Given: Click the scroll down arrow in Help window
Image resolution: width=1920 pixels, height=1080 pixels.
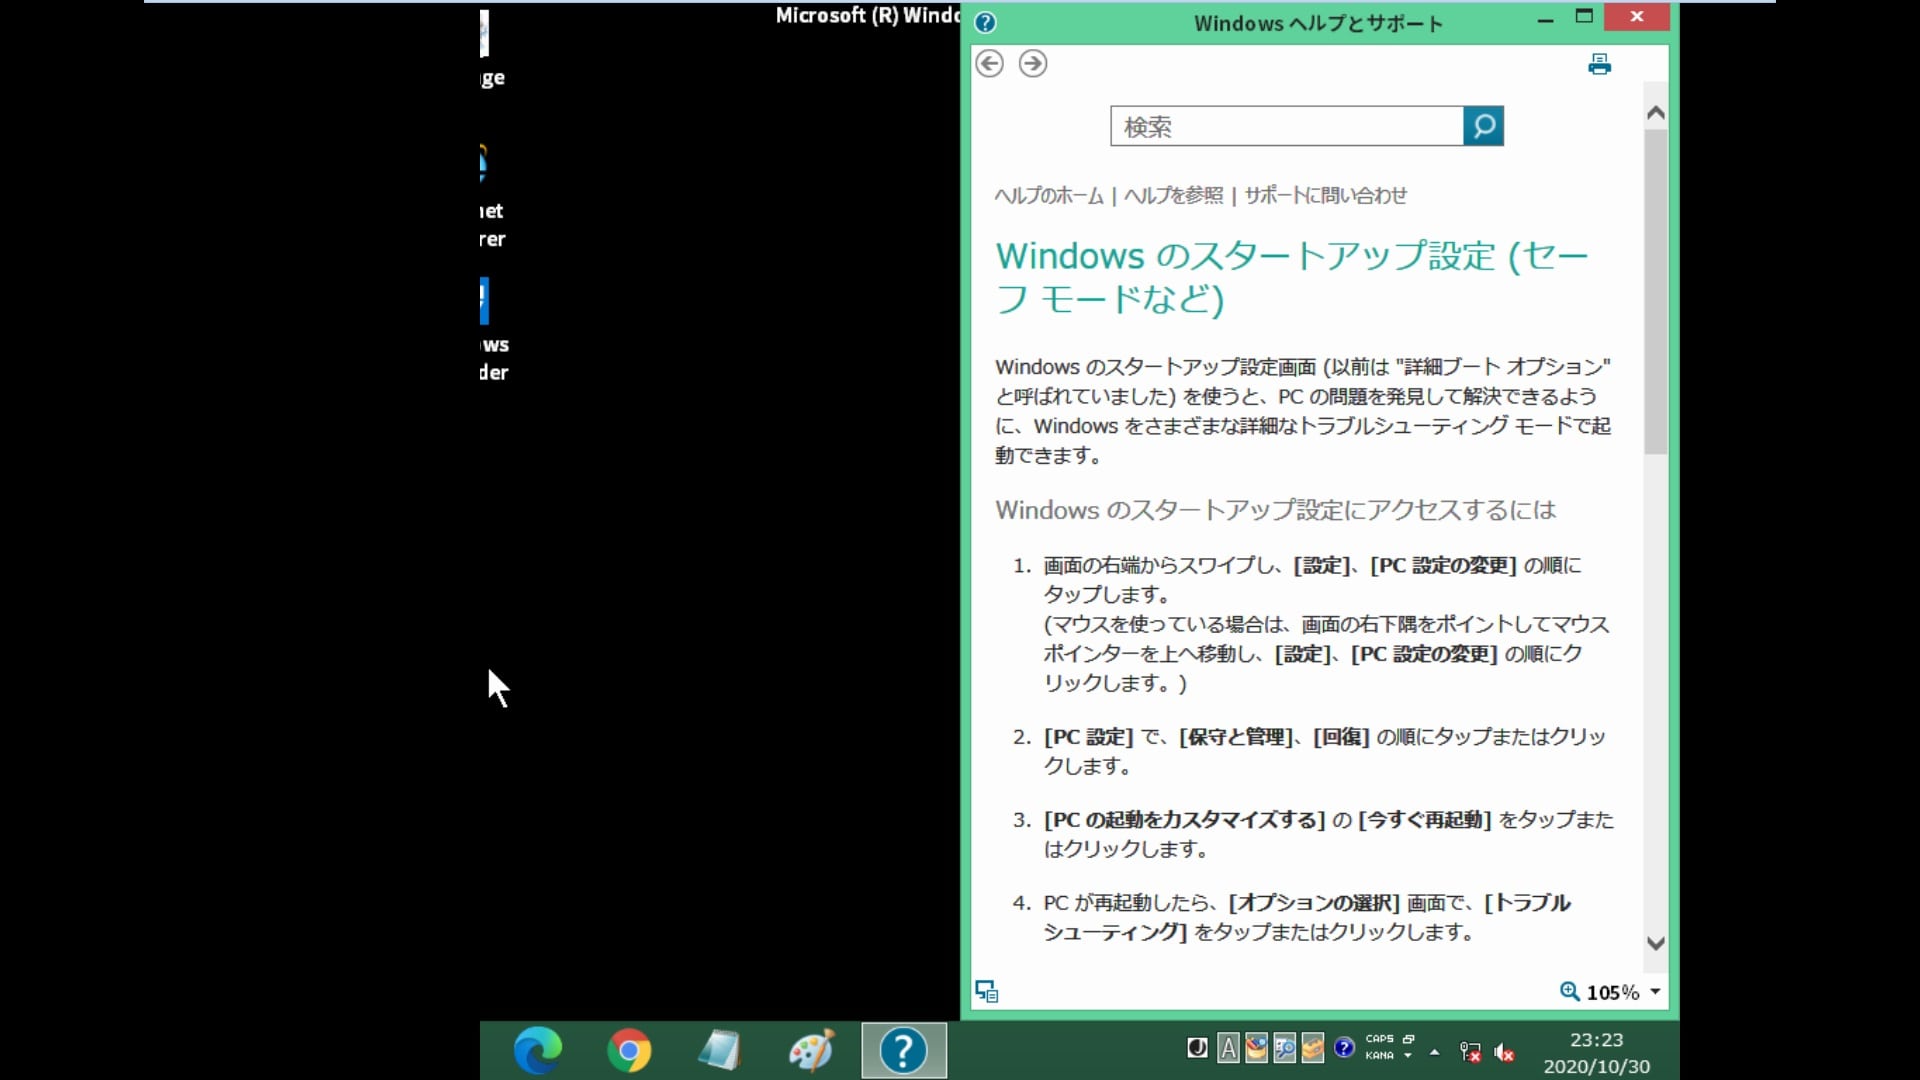Looking at the screenshot, I should click(1656, 943).
